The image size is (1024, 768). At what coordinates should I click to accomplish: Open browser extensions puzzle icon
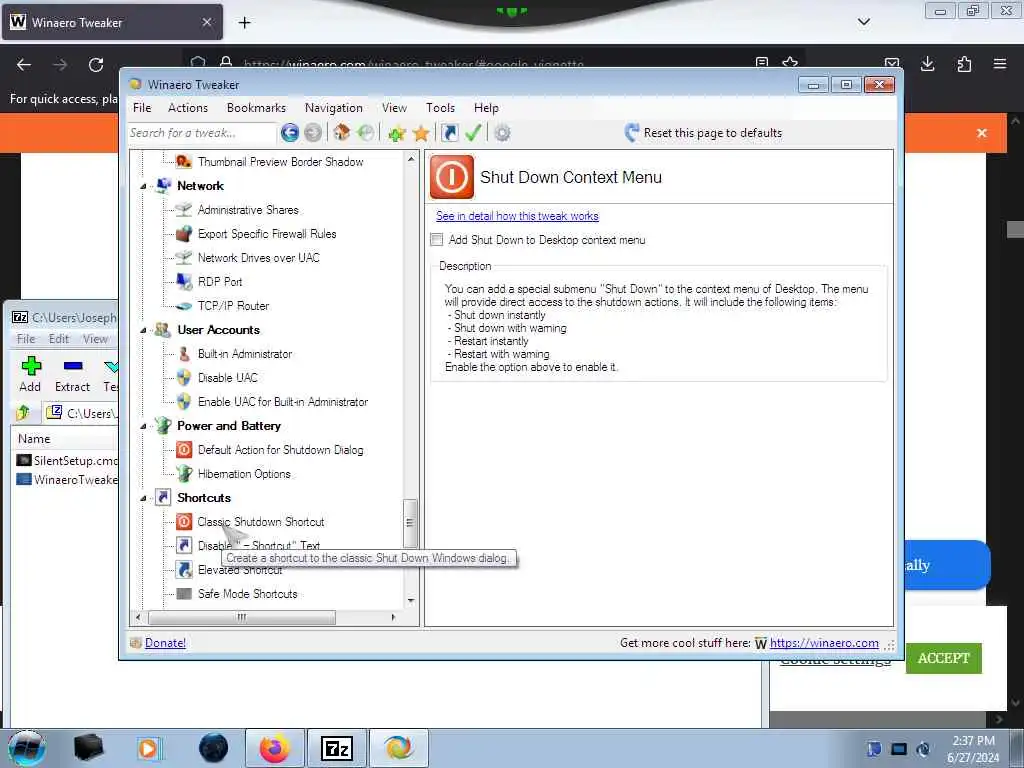[964, 64]
